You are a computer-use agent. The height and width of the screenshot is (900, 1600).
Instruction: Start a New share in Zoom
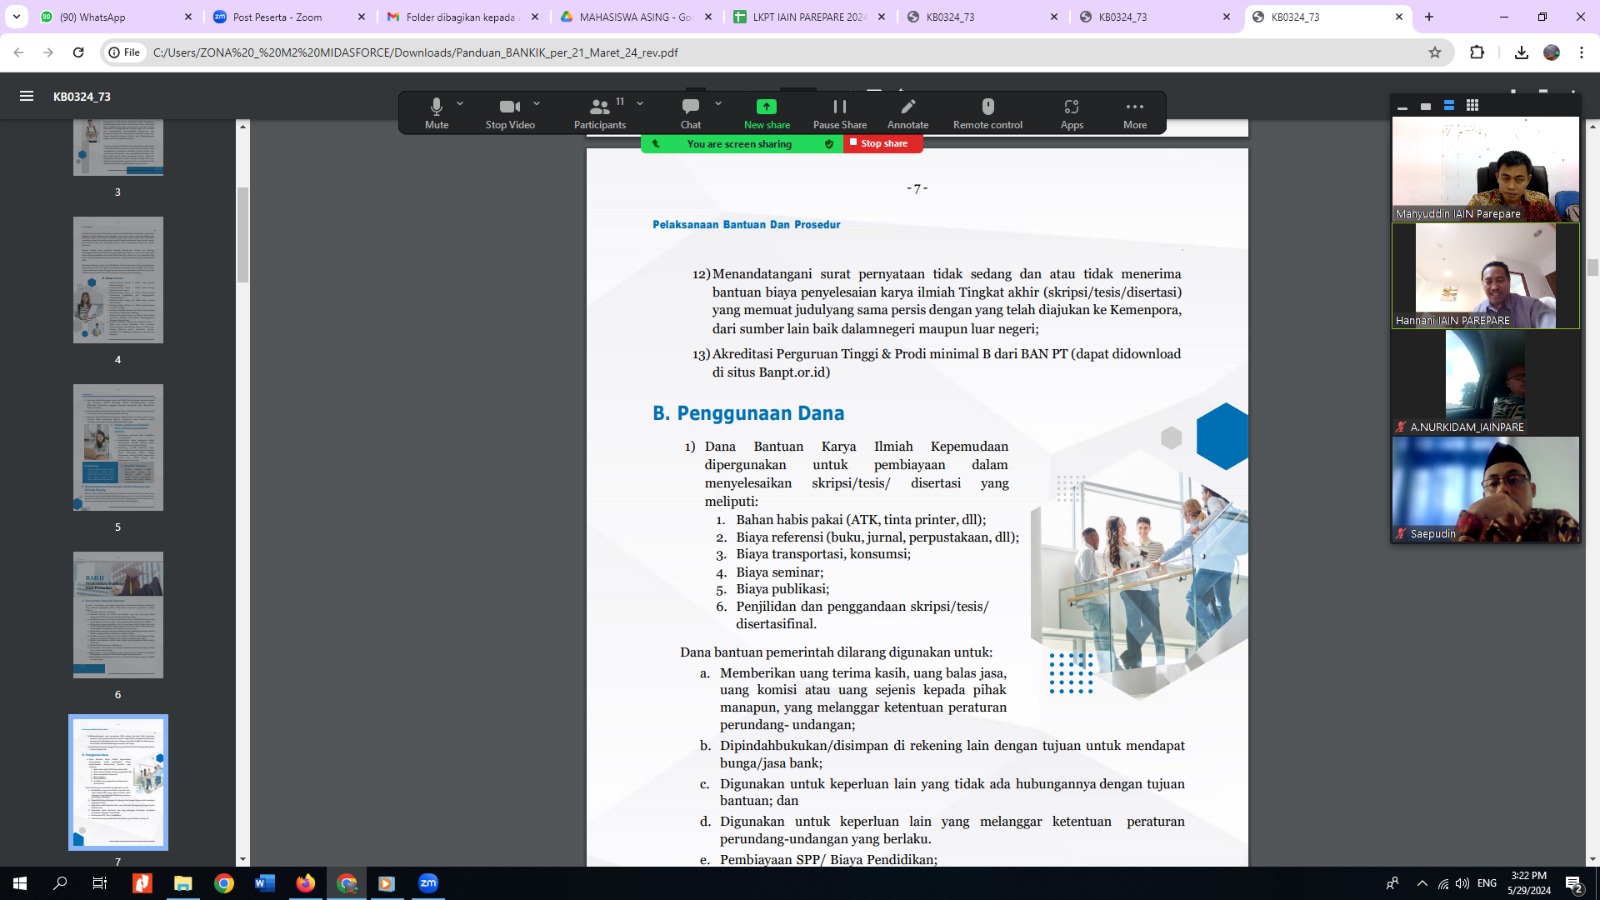click(767, 113)
